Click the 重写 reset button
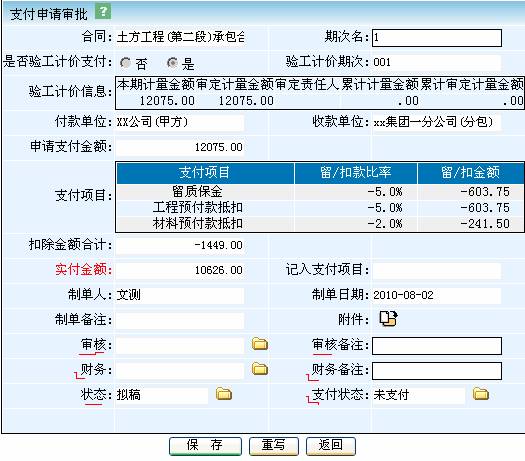525x461 pixels. pos(274,446)
